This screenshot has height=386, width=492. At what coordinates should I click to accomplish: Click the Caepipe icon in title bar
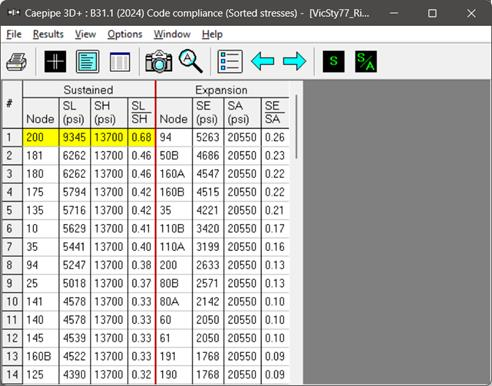[x=14, y=13]
